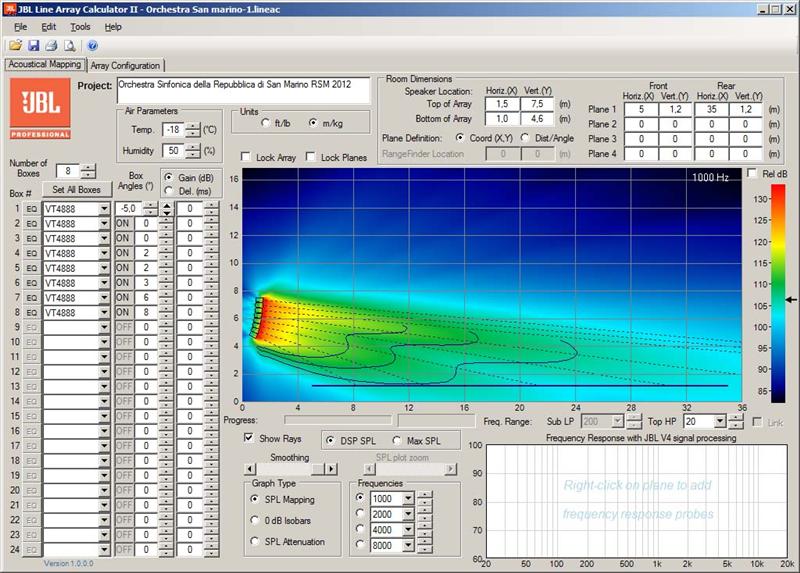Click the EQ button for box 2
This screenshot has width=800, height=573.
coord(32,223)
